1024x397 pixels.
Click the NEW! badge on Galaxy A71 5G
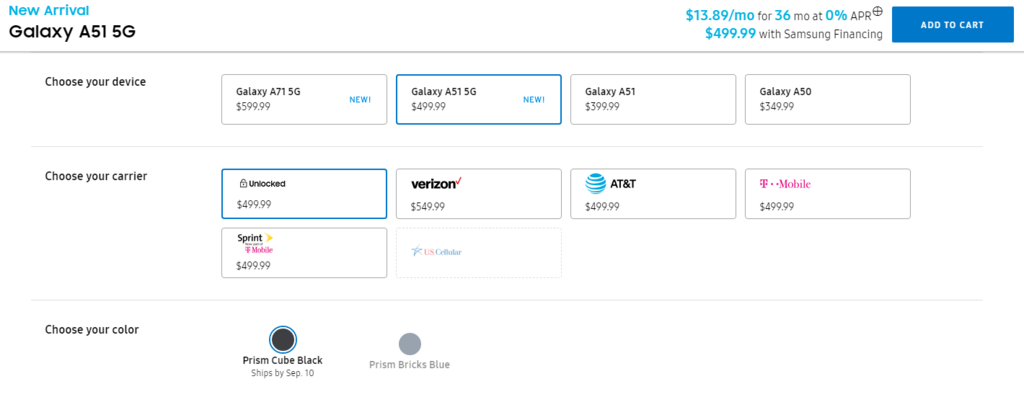(x=360, y=100)
